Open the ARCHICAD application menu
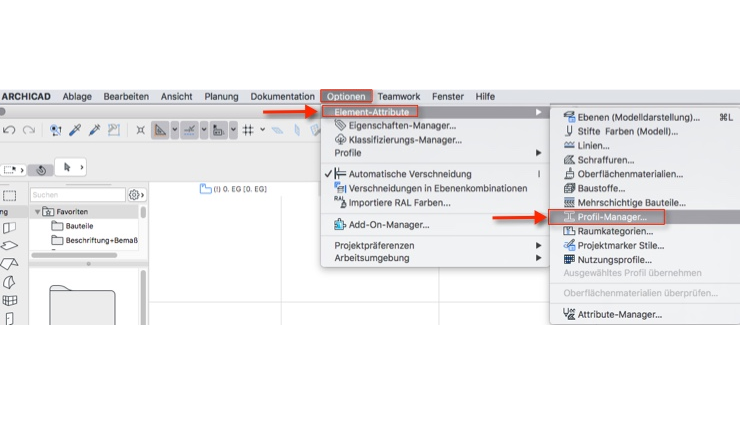740x430 pixels. point(26,96)
